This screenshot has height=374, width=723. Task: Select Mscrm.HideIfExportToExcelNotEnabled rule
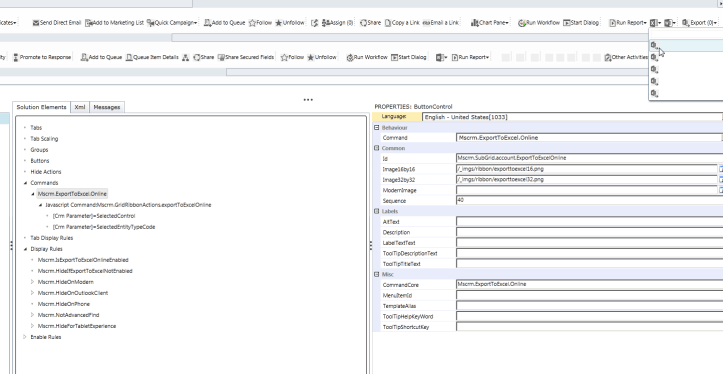(85, 271)
